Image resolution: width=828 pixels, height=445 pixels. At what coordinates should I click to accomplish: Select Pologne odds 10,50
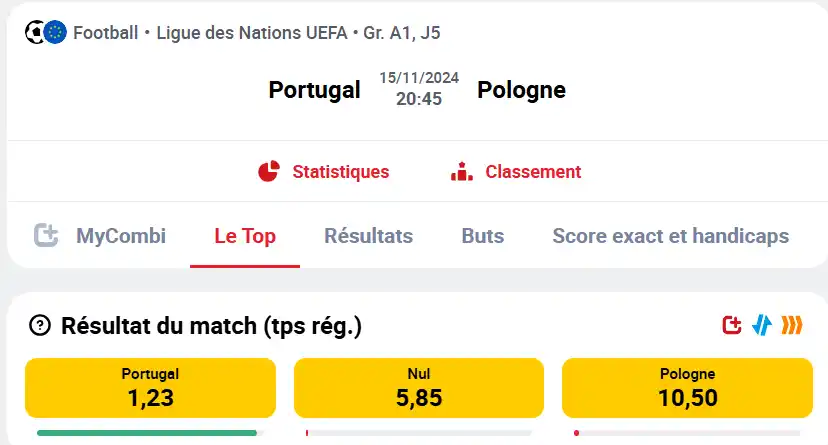pyautogui.click(x=687, y=388)
